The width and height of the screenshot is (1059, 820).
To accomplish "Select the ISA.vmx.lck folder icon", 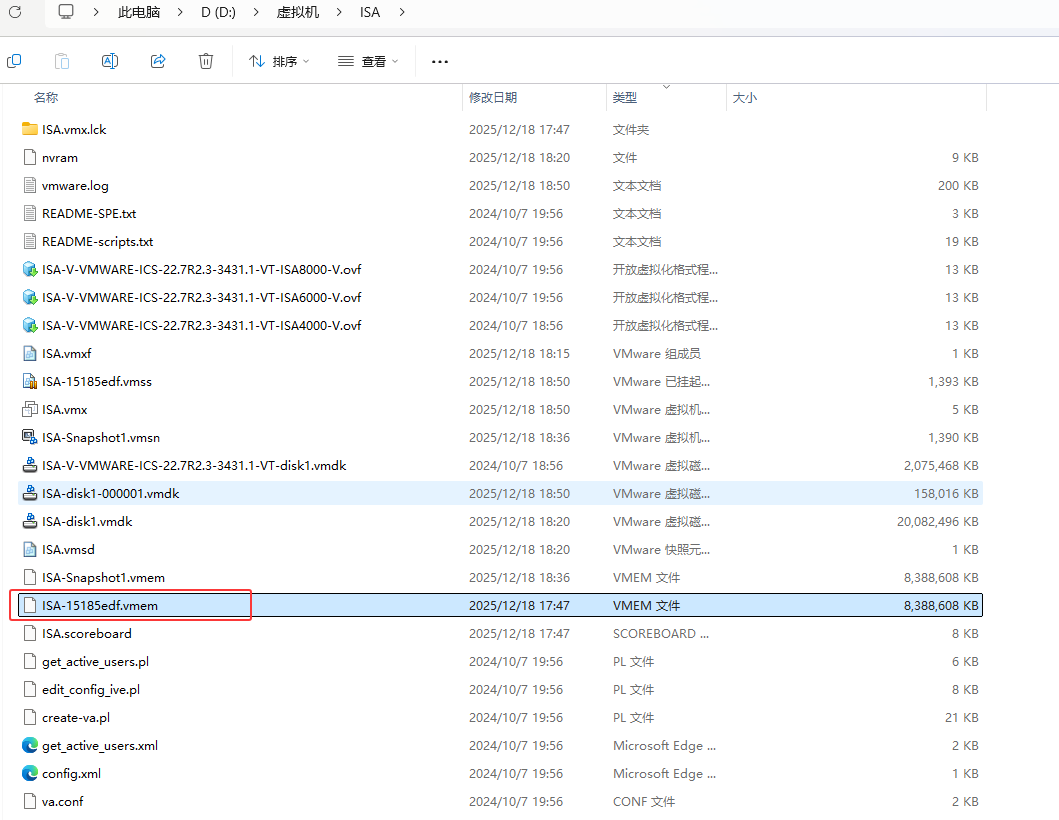I will [x=30, y=129].
